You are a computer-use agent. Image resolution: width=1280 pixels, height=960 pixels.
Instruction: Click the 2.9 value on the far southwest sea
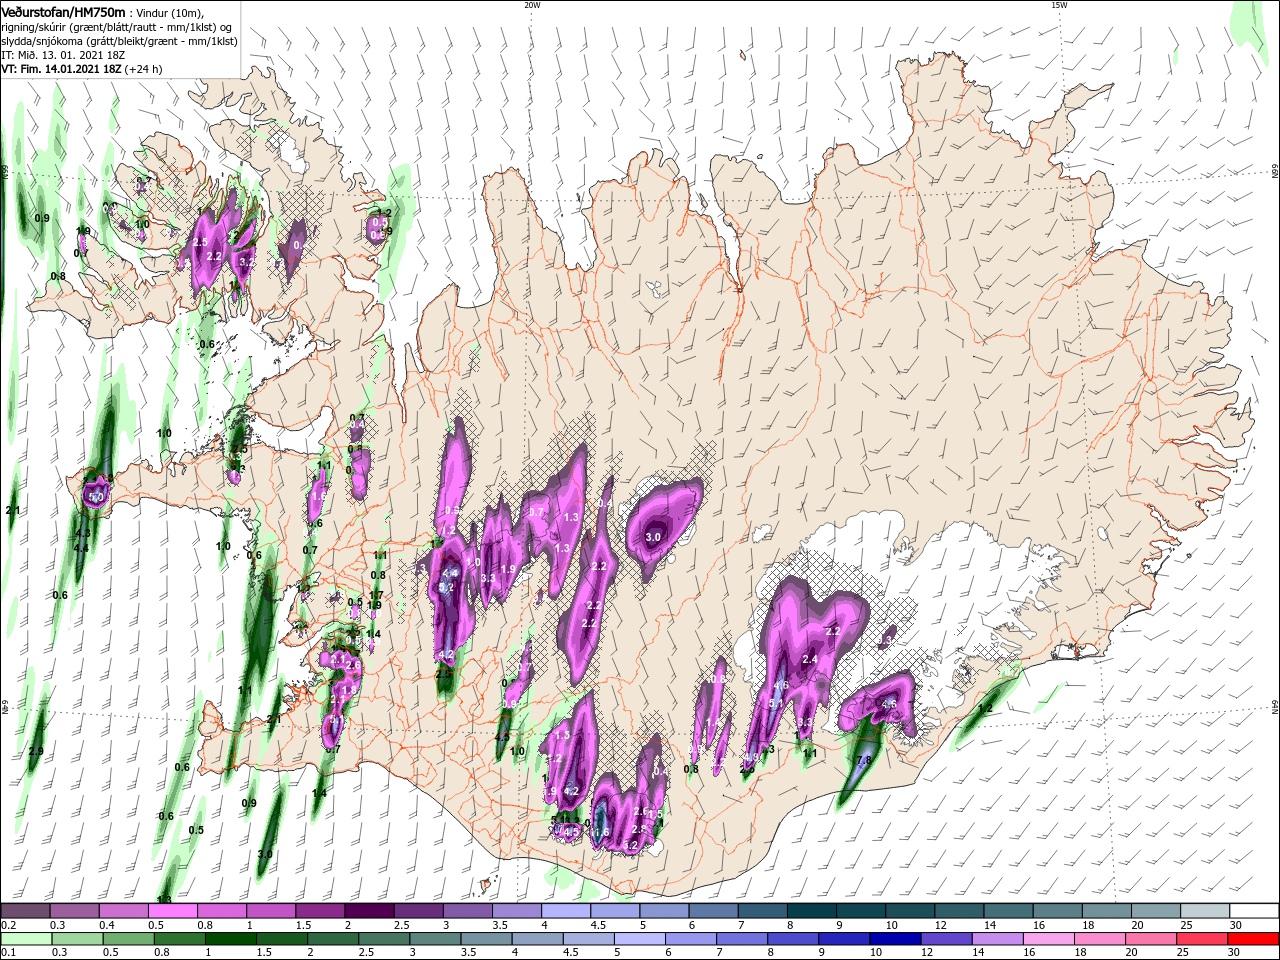pos(36,751)
